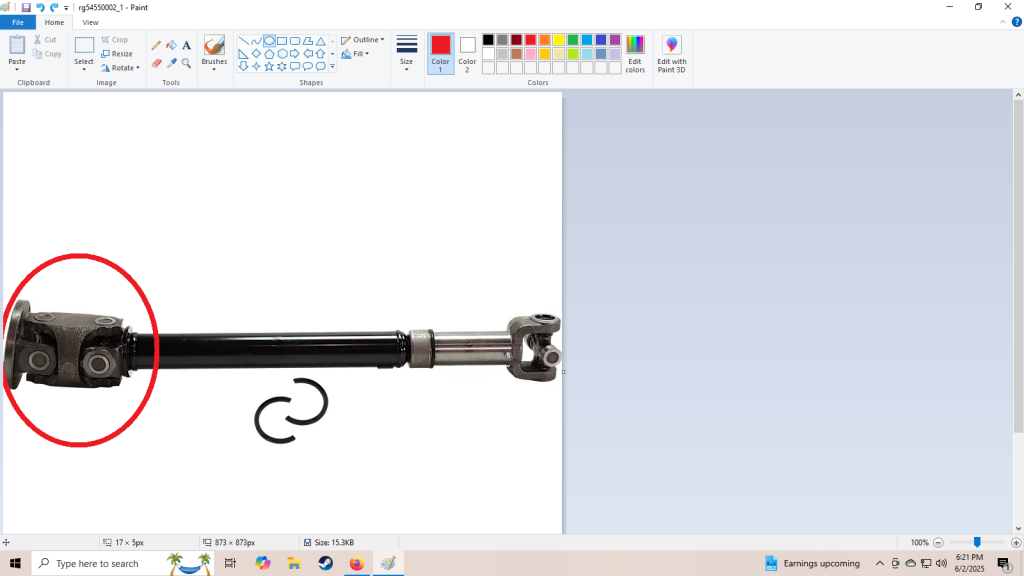Select the Color 1 box
This screenshot has height=576, width=1024.
[x=440, y=54]
